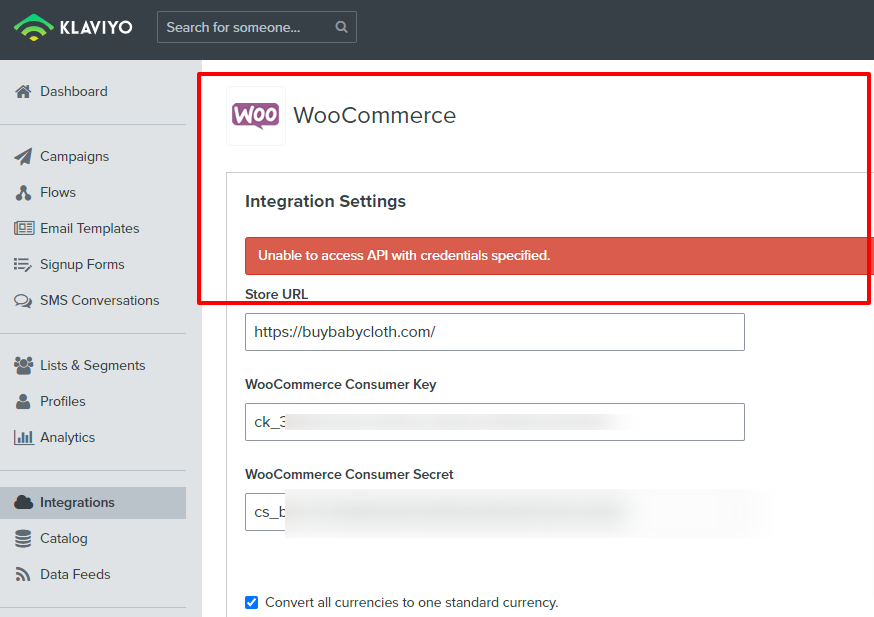Click the Dashboard home icon
This screenshot has width=874, height=617.
click(x=23, y=91)
